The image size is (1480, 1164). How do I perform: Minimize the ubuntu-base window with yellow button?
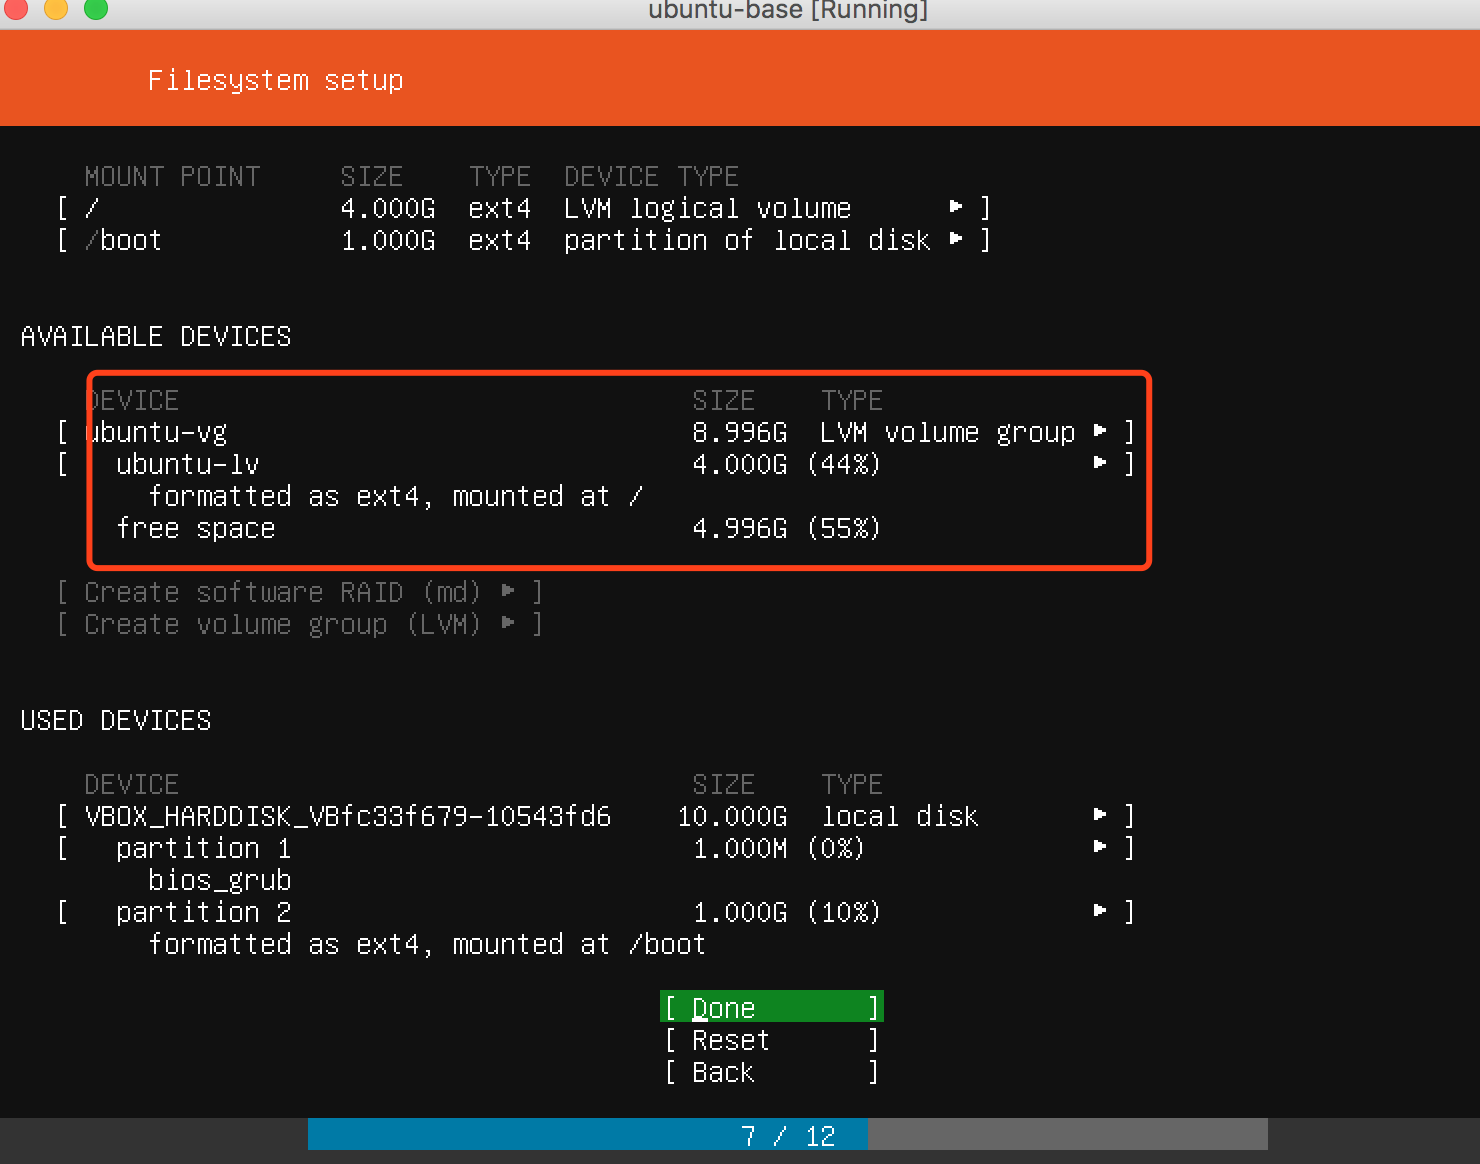pyautogui.click(x=56, y=9)
